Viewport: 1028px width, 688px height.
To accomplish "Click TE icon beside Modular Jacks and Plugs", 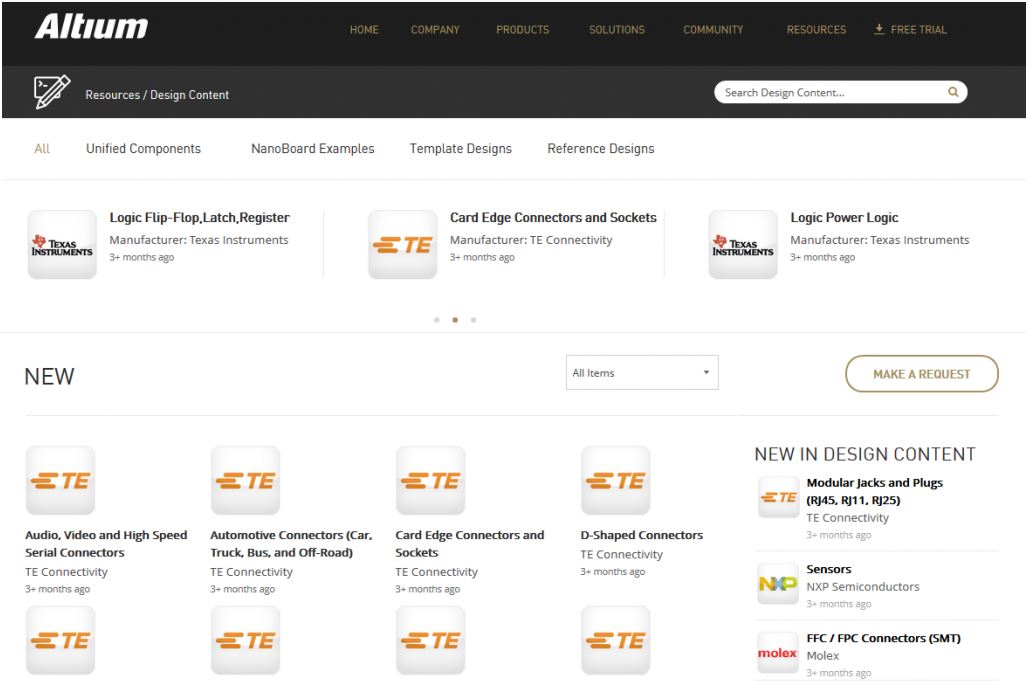I will (x=778, y=497).
